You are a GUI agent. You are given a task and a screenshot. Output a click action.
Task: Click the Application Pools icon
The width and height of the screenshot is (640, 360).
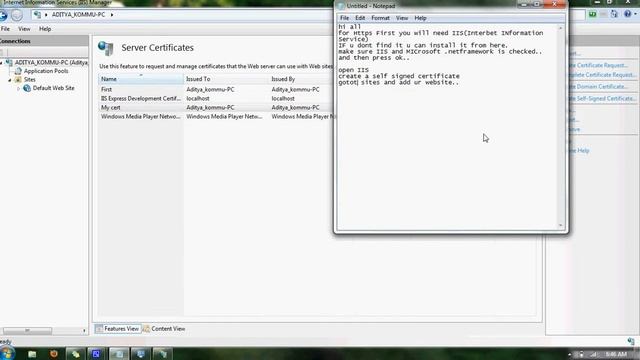[x=18, y=71]
